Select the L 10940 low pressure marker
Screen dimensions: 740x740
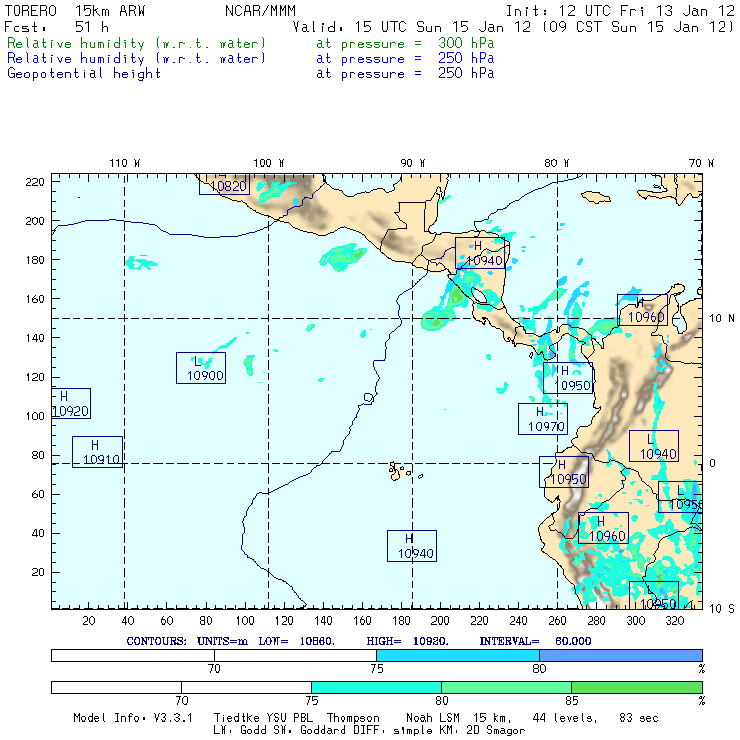click(654, 446)
